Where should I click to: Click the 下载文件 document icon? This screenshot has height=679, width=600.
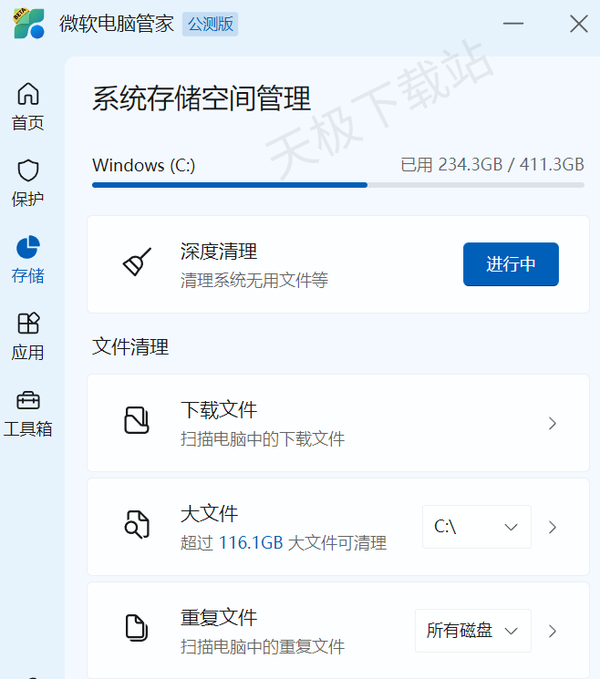point(137,420)
